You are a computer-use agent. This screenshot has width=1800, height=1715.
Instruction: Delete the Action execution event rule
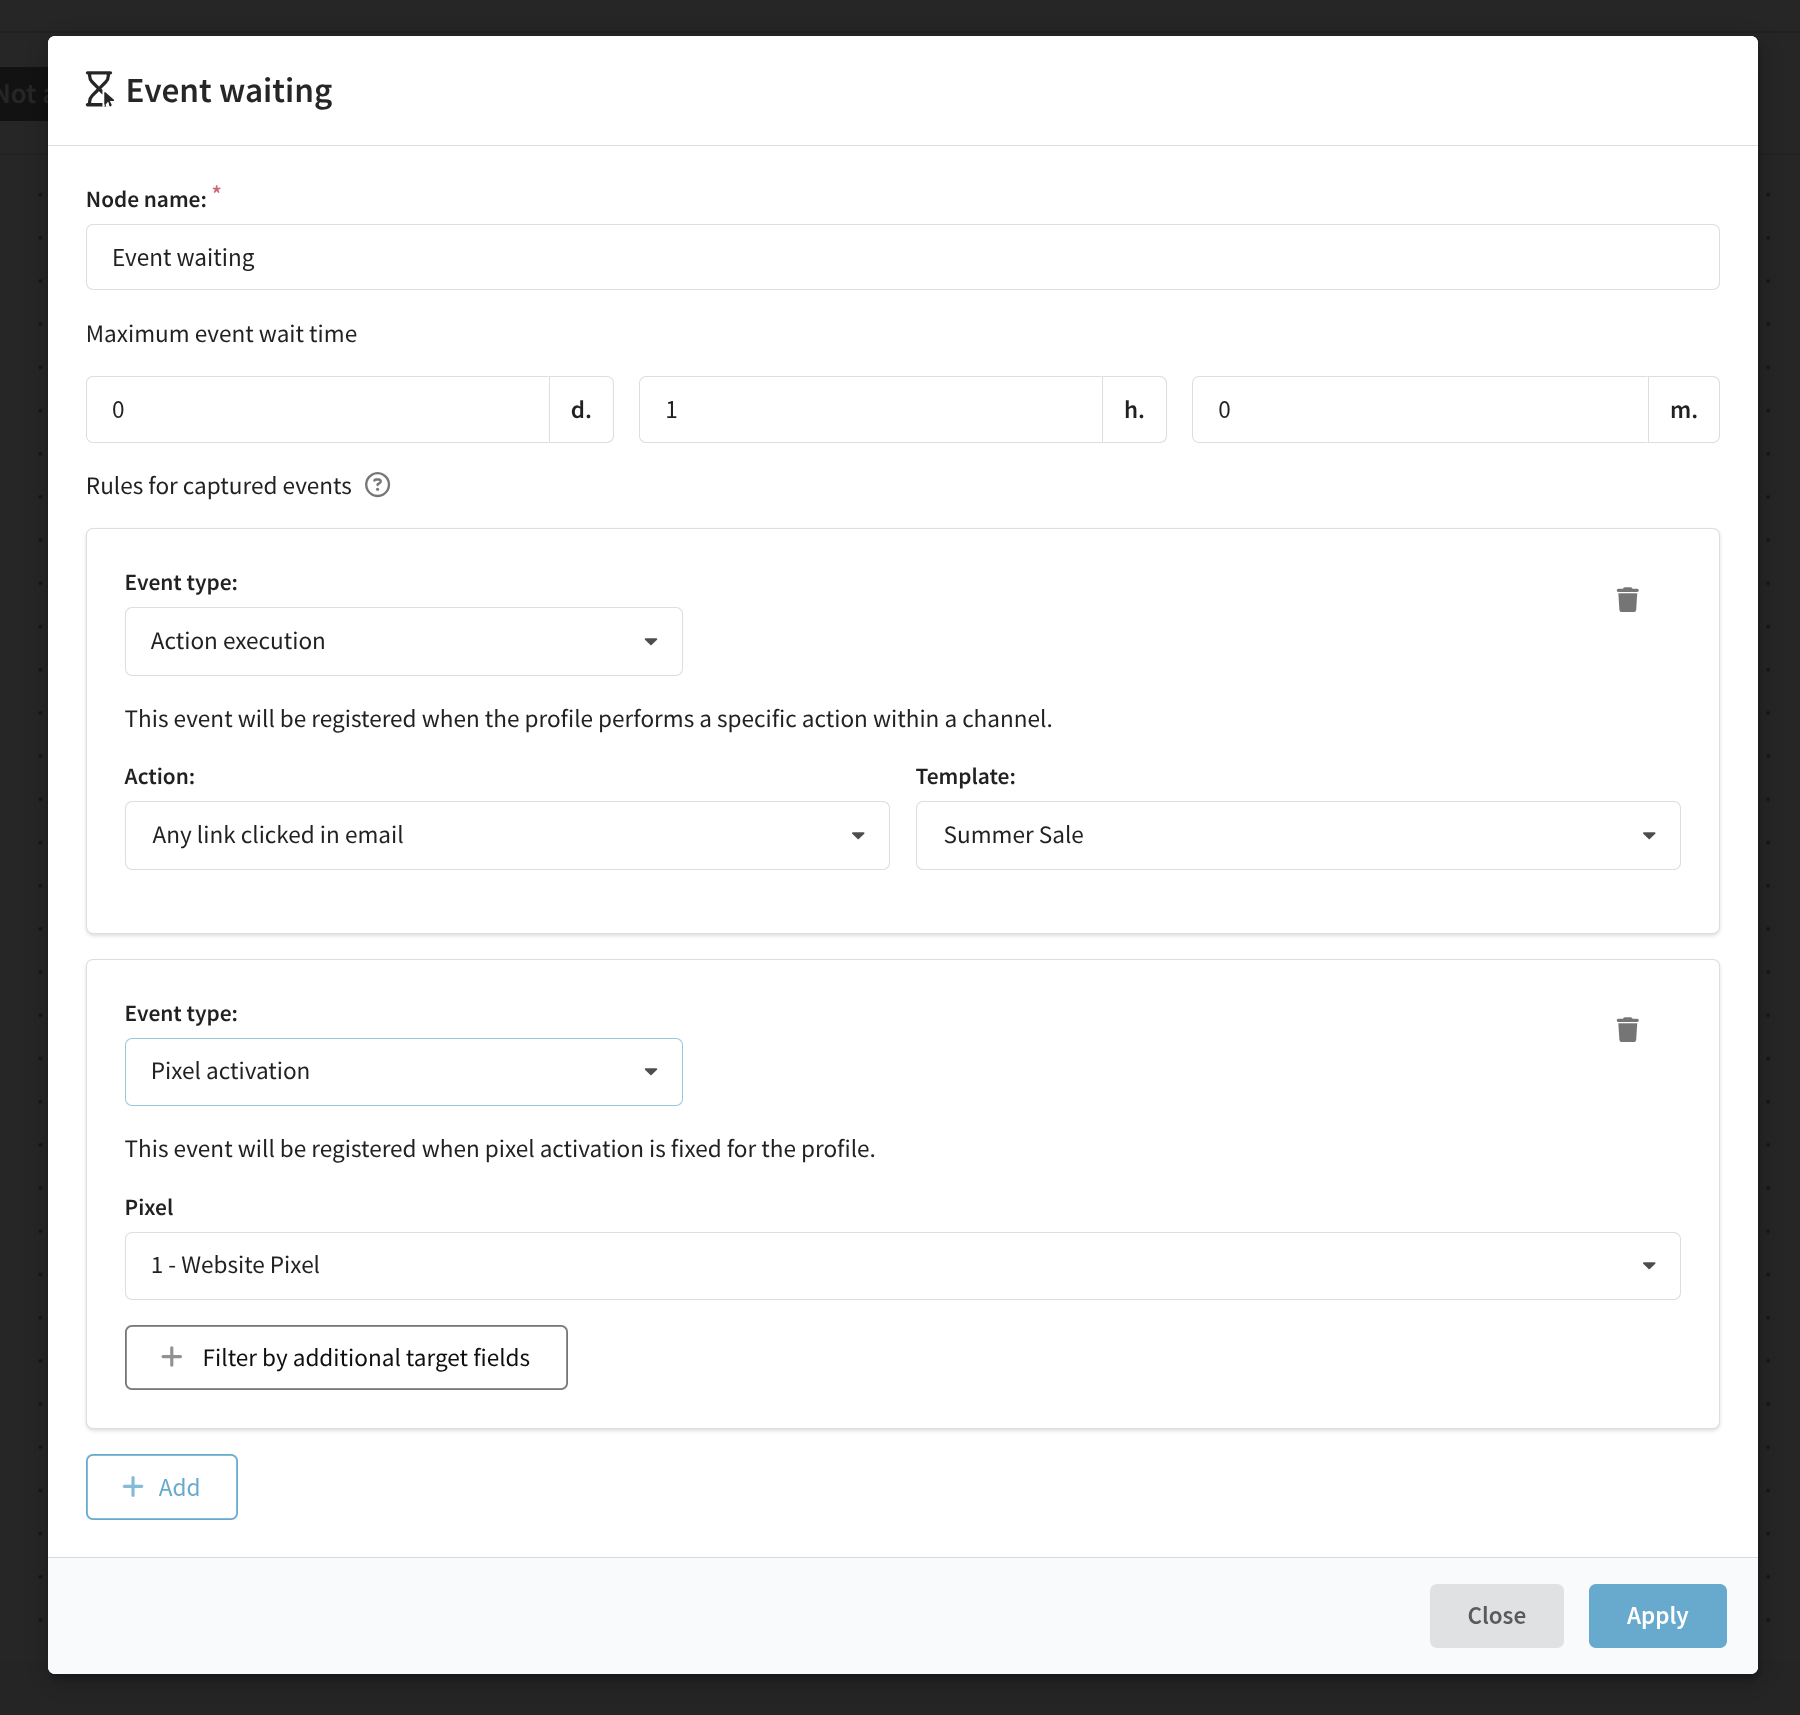click(1627, 600)
